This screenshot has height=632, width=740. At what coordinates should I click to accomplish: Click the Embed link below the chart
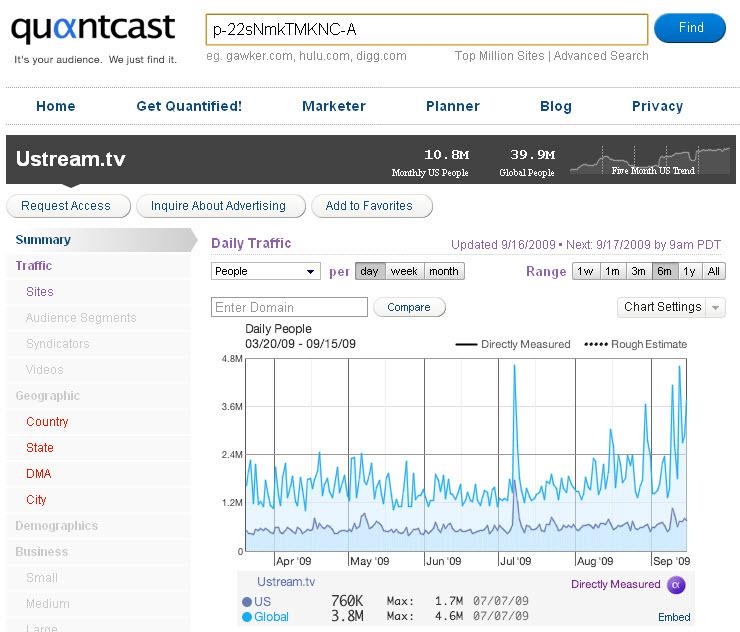coord(674,617)
